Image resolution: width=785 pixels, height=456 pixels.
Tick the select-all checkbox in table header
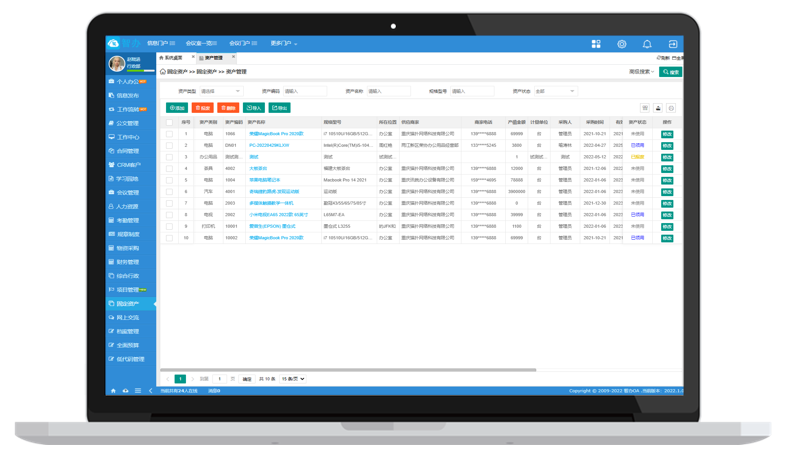(169, 123)
